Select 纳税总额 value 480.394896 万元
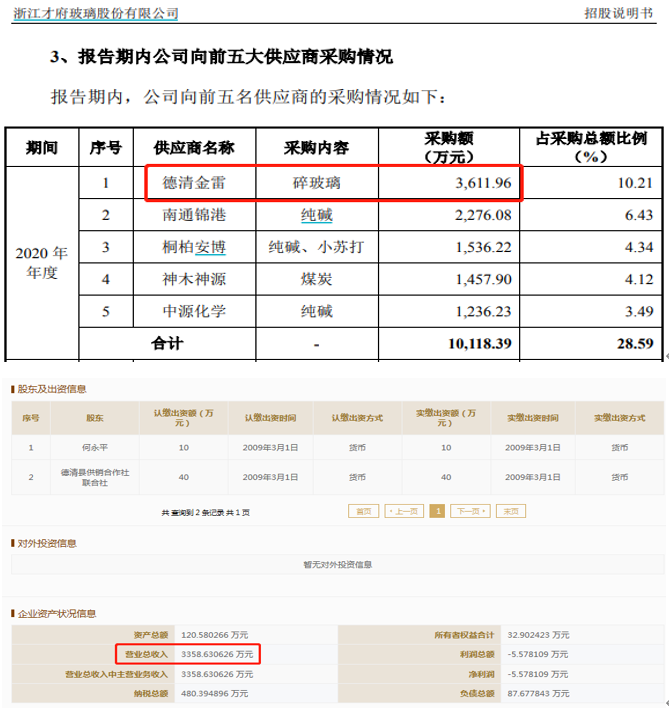Screen dimensions: 669x713 (x=214, y=693)
